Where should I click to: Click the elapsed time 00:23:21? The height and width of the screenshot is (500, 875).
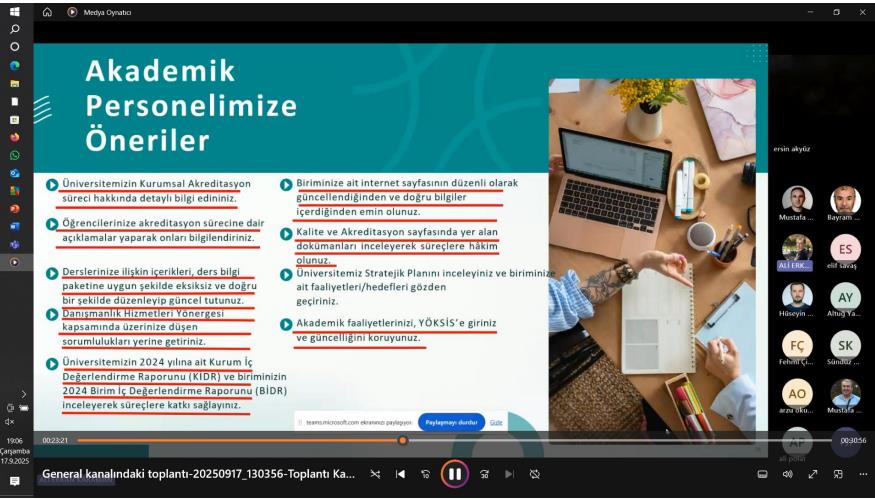[x=55, y=440]
